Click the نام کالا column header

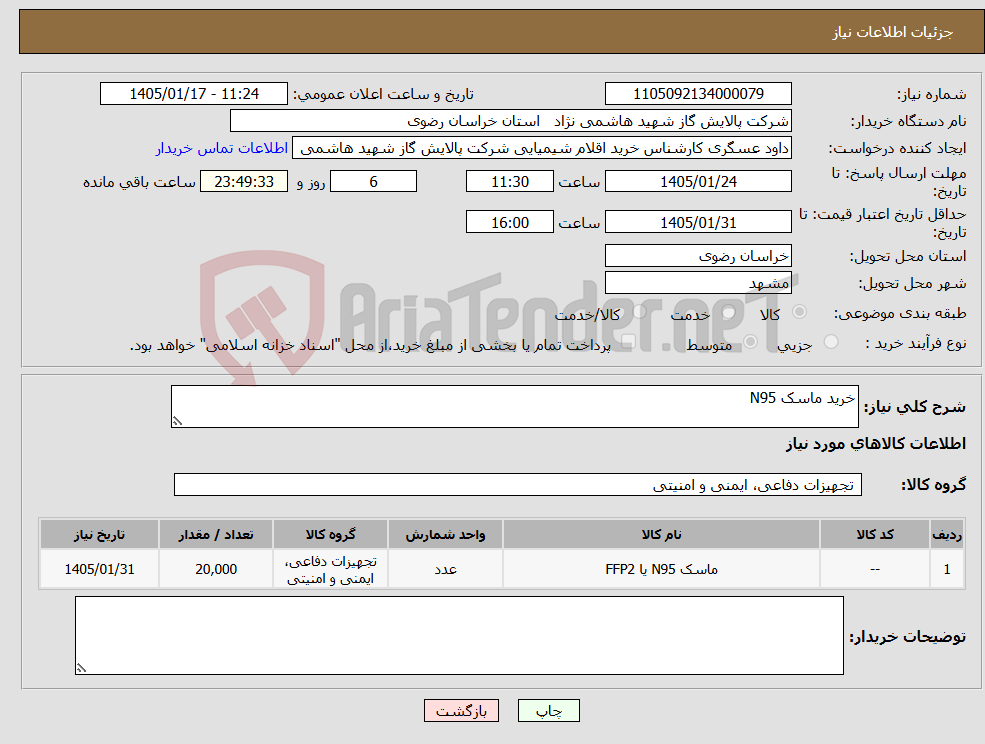pyautogui.click(x=661, y=534)
